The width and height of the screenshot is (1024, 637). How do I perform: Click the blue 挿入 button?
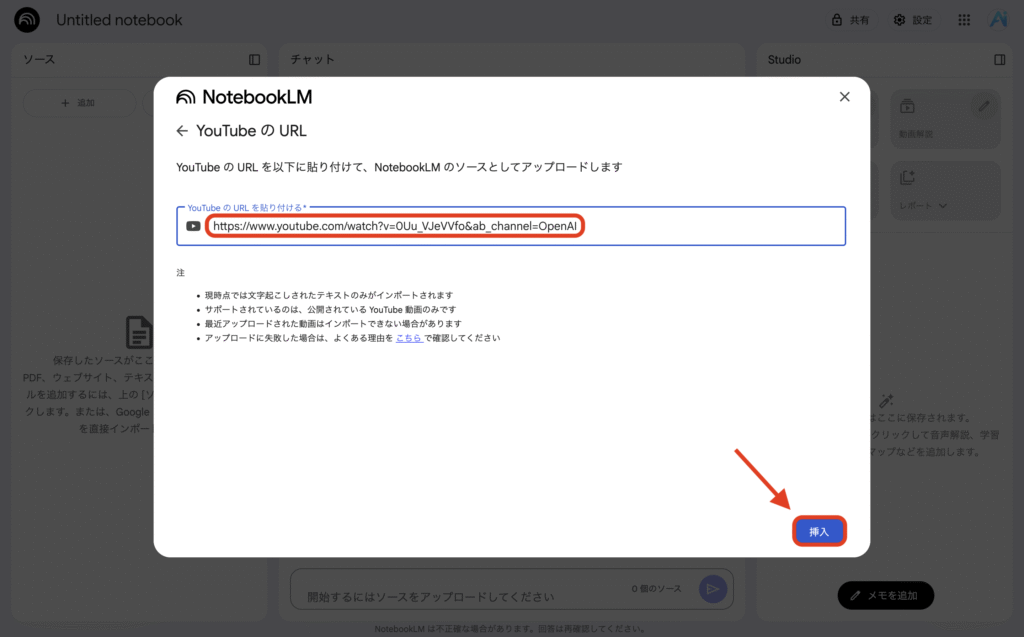pyautogui.click(x=819, y=531)
